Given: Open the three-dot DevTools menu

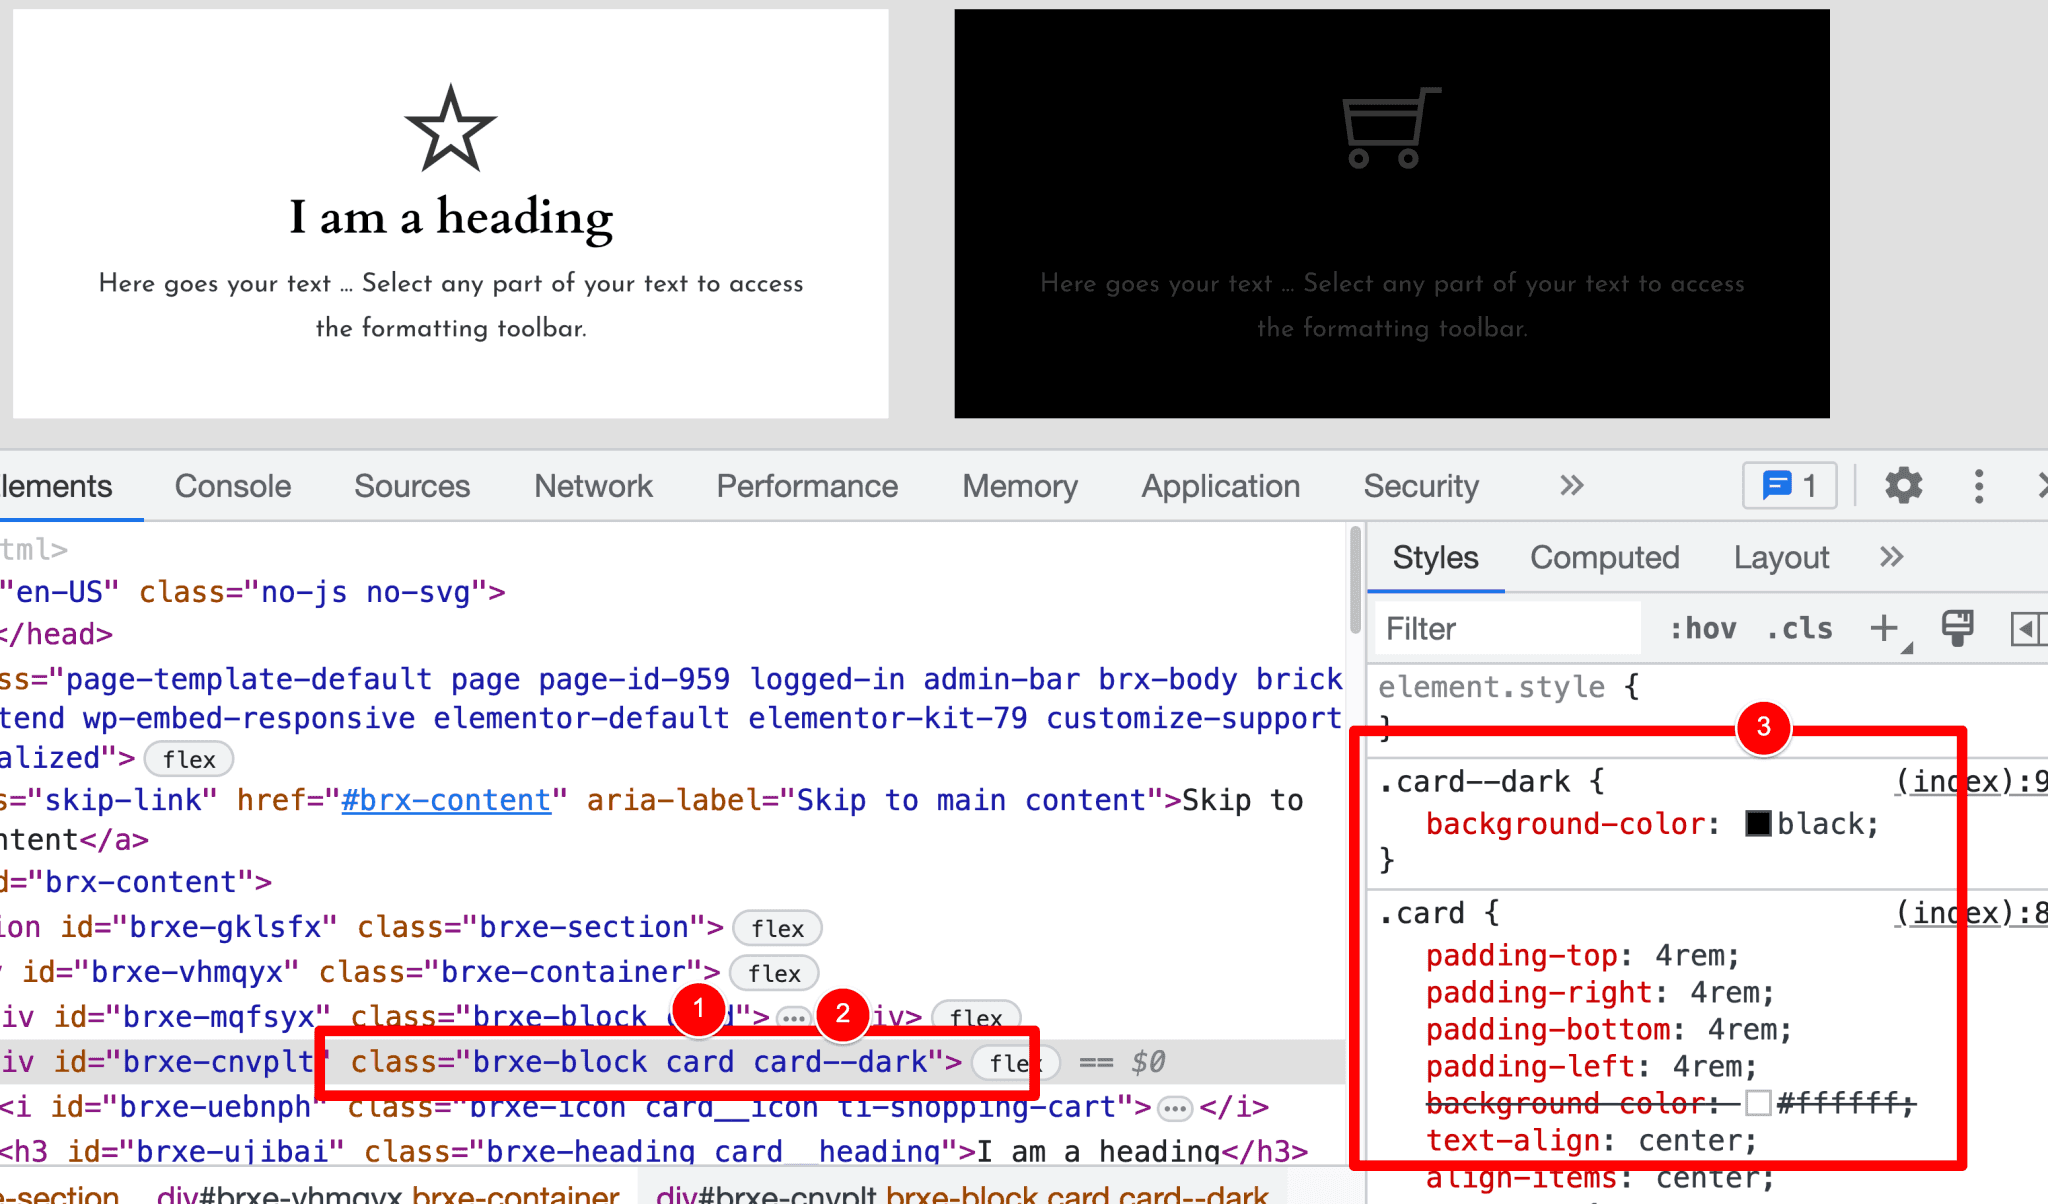Looking at the screenshot, I should point(1979,486).
